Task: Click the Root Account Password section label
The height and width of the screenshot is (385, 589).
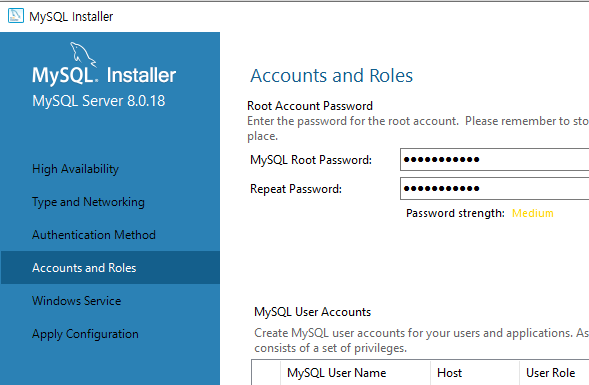Action: click(310, 106)
